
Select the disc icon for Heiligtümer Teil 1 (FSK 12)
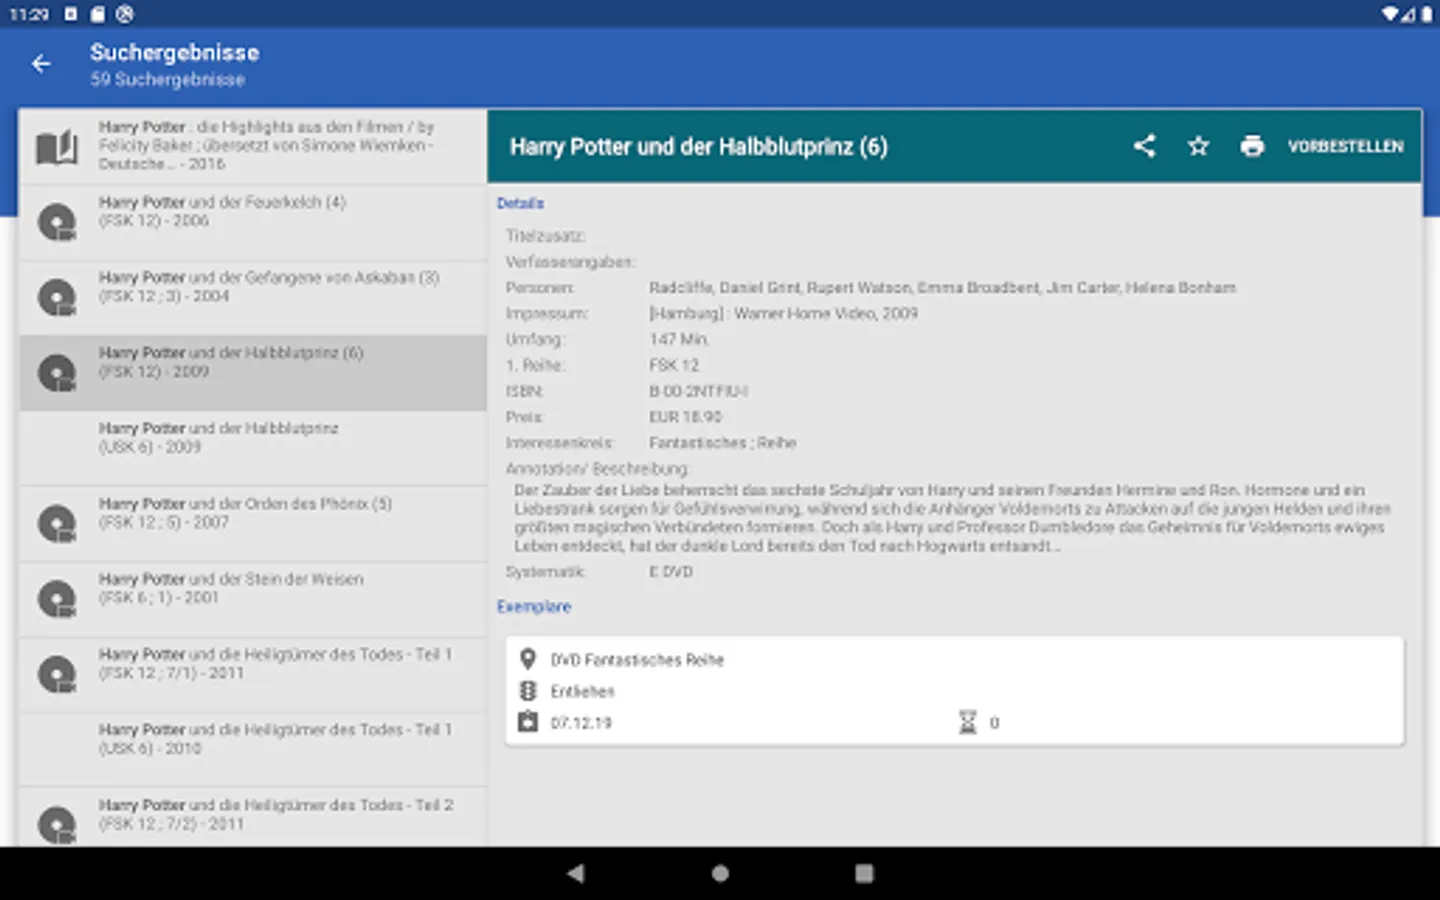coord(57,674)
